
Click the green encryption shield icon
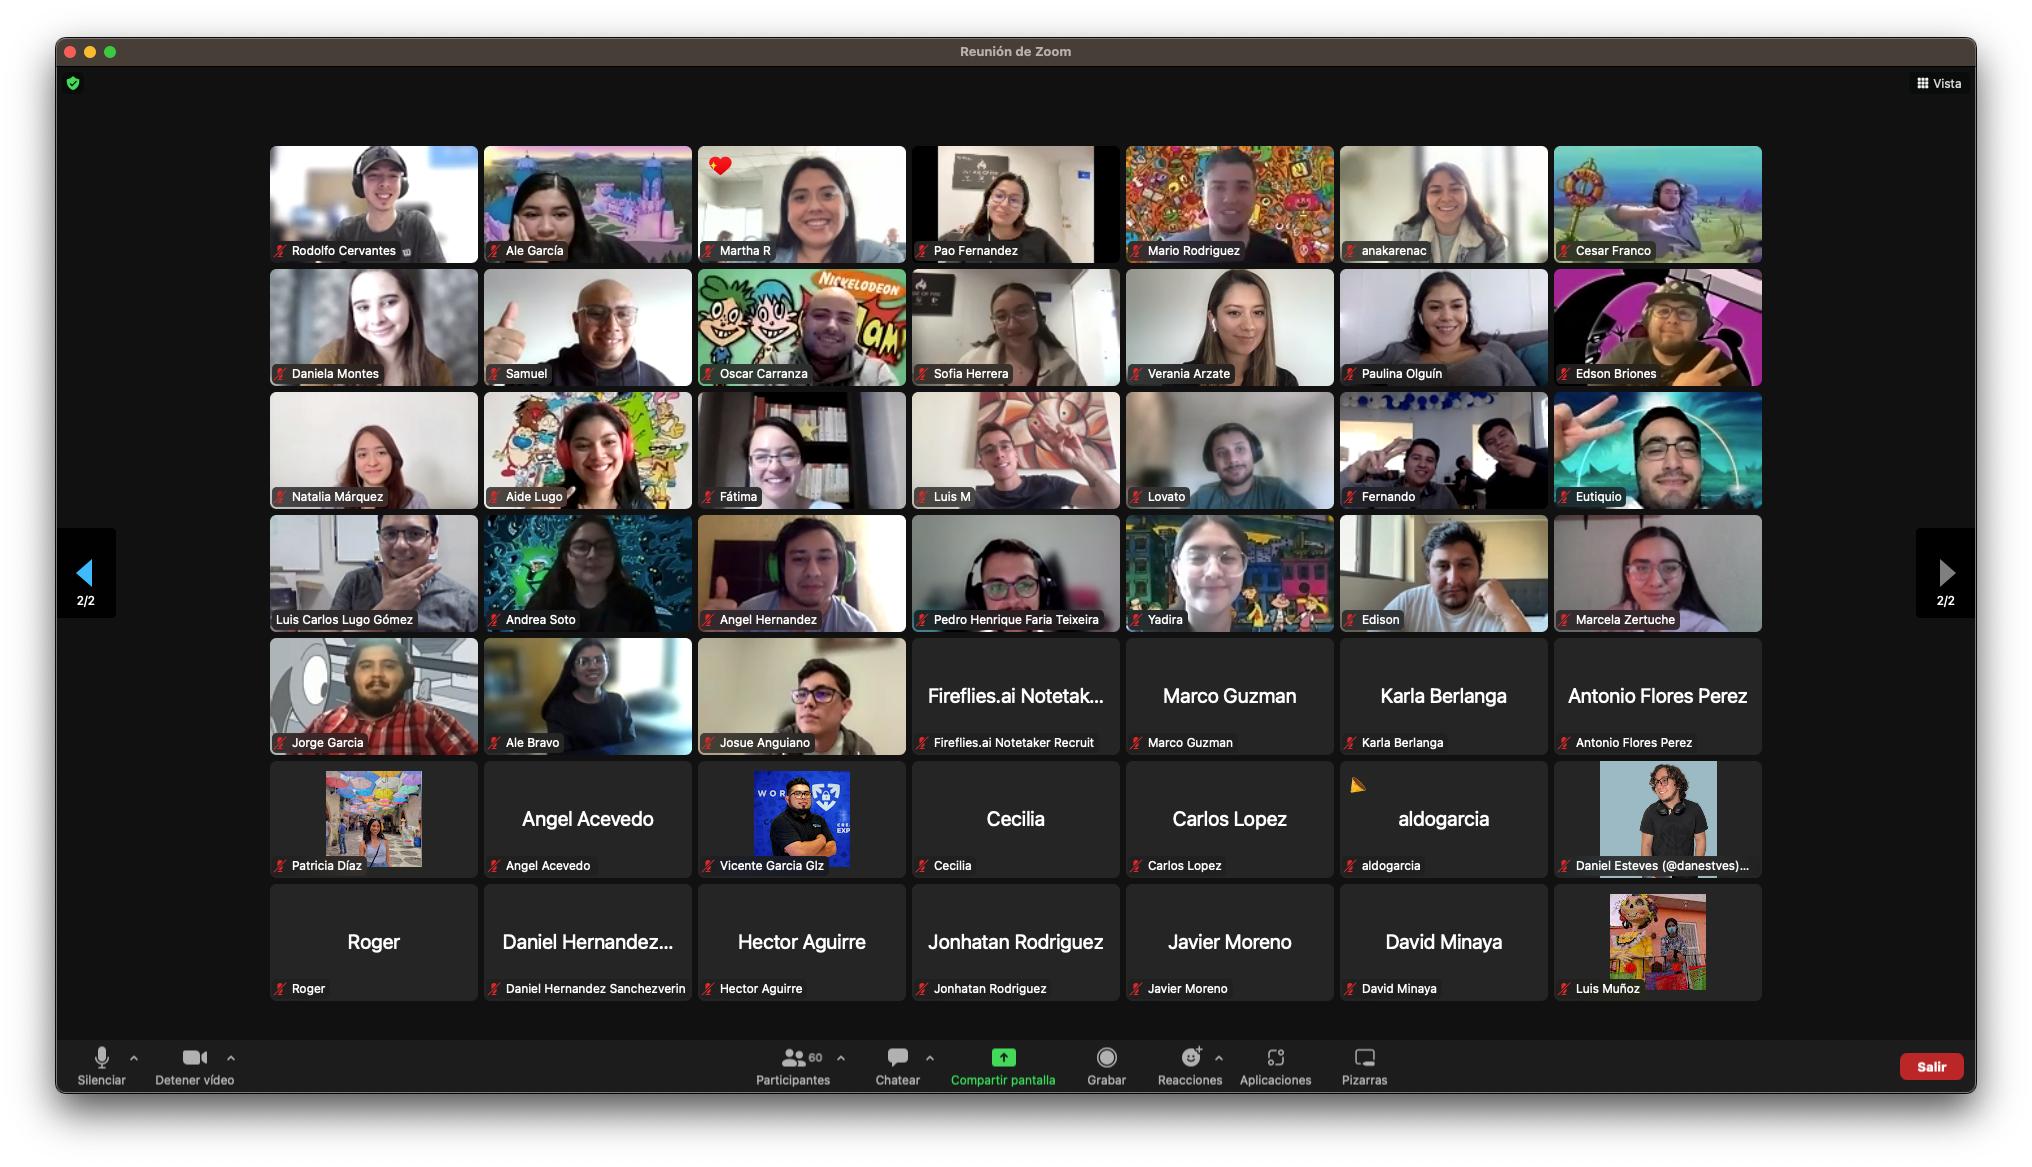[x=73, y=83]
